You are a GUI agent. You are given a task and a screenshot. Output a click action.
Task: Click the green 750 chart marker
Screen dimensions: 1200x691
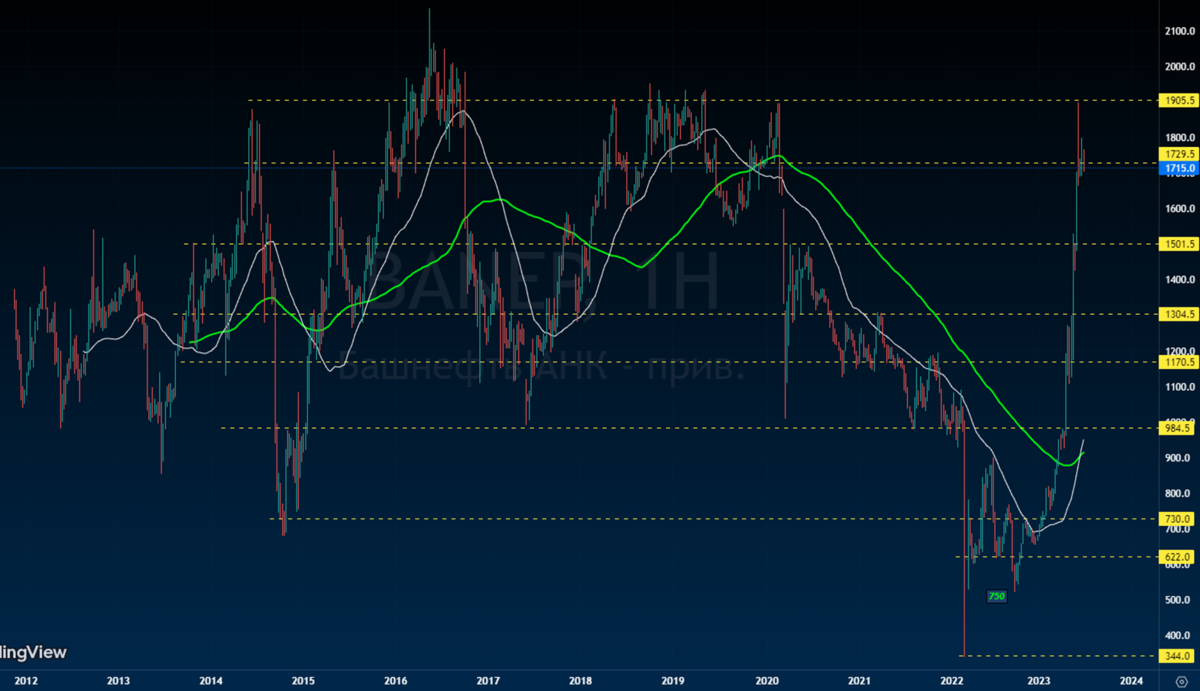(x=996, y=596)
